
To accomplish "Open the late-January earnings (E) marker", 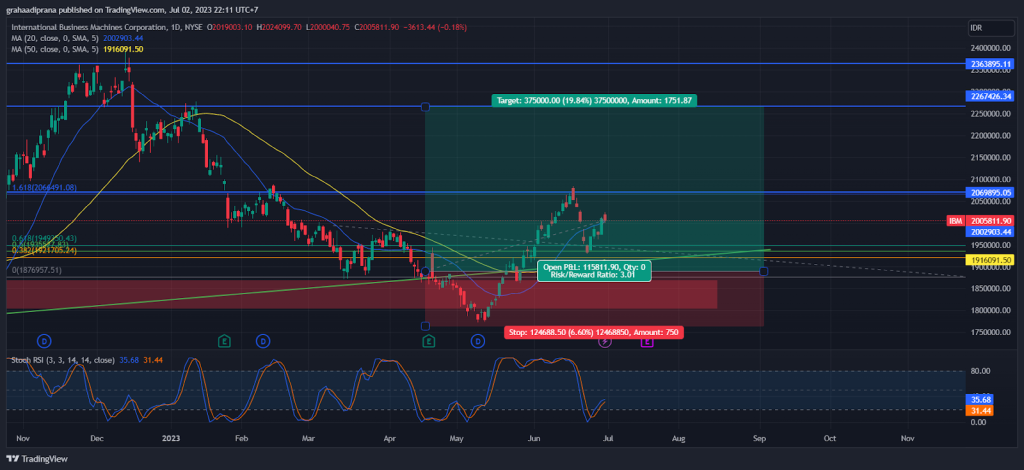I will pos(224,340).
